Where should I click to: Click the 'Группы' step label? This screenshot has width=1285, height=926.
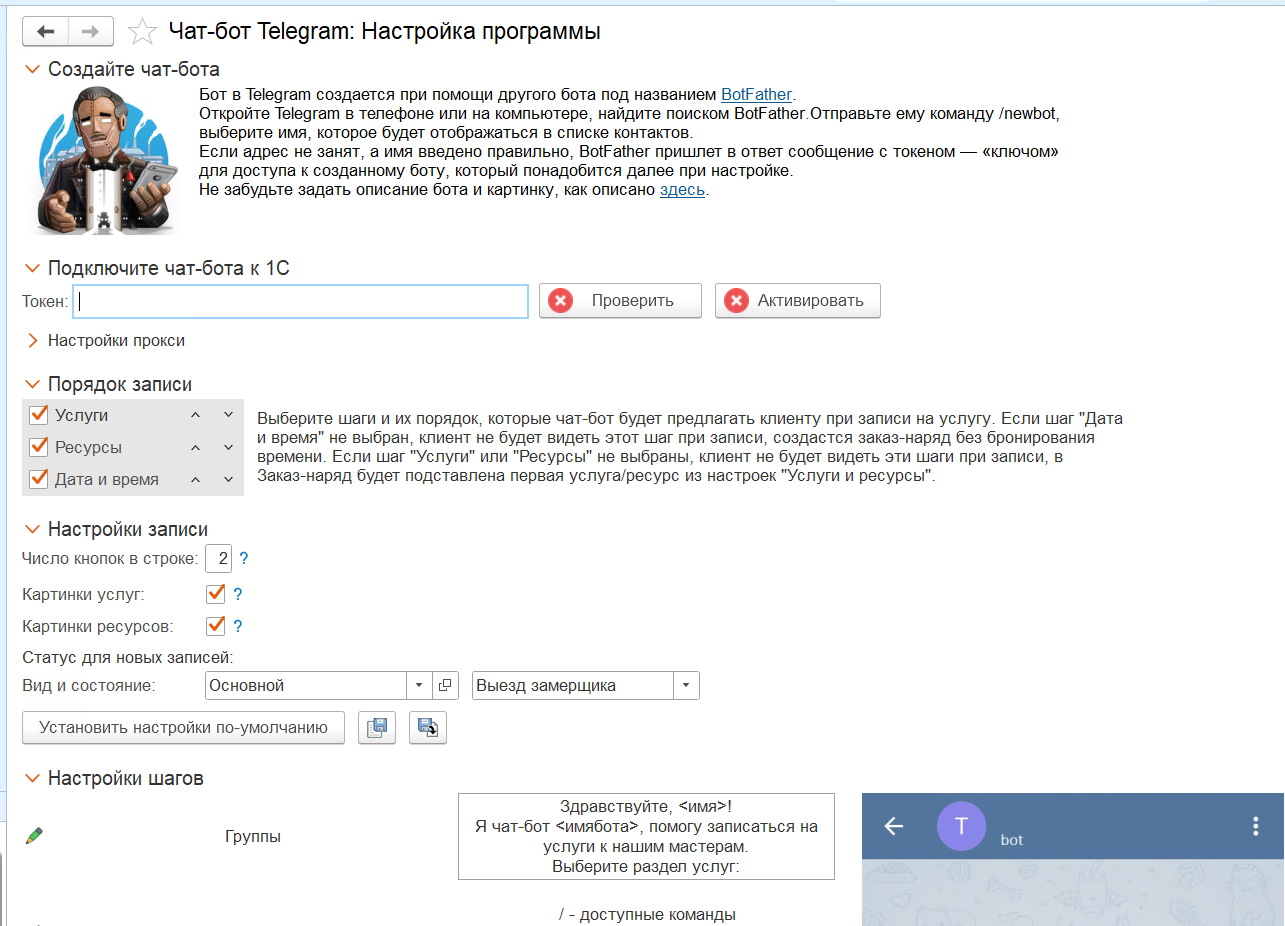pos(253,837)
